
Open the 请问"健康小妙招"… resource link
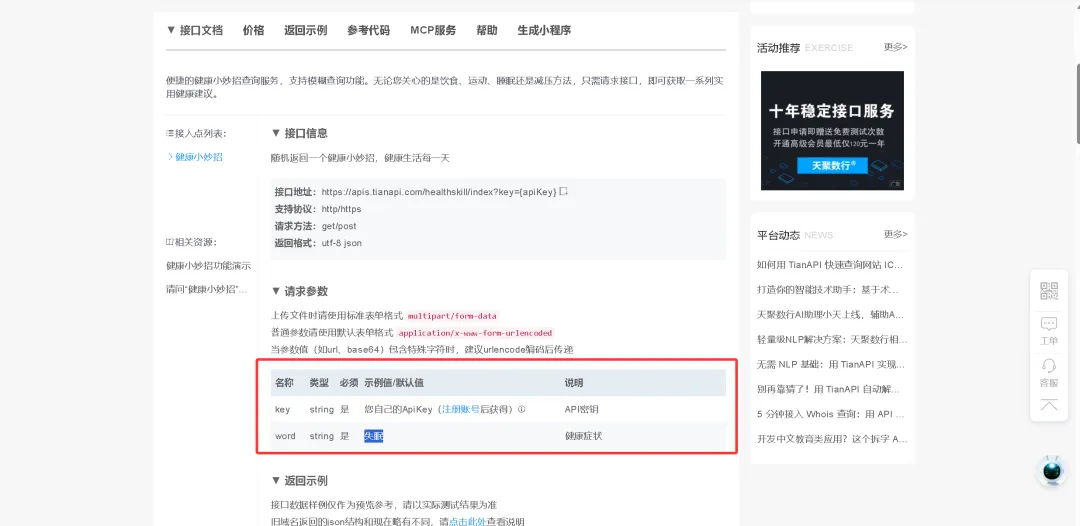pos(207,289)
